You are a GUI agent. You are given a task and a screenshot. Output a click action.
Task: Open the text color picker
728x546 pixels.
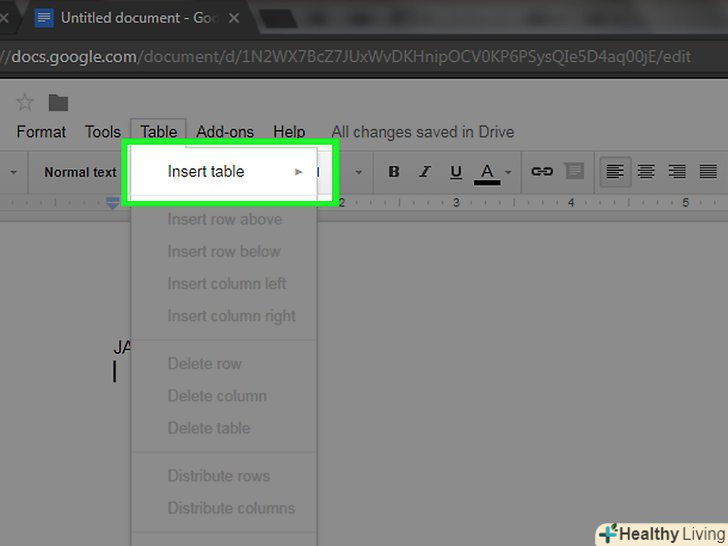(487, 174)
